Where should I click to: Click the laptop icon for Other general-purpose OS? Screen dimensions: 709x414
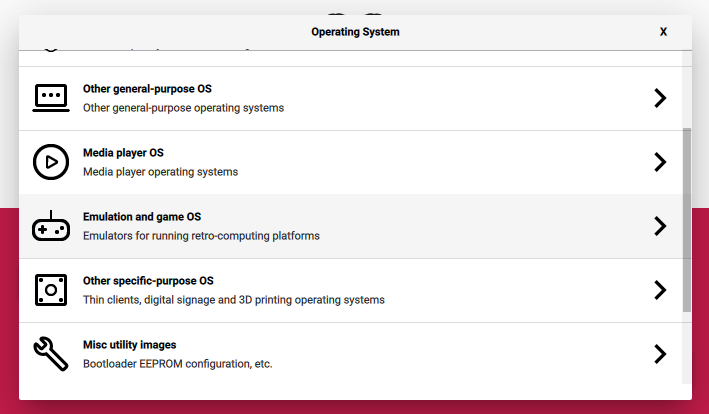click(51, 98)
